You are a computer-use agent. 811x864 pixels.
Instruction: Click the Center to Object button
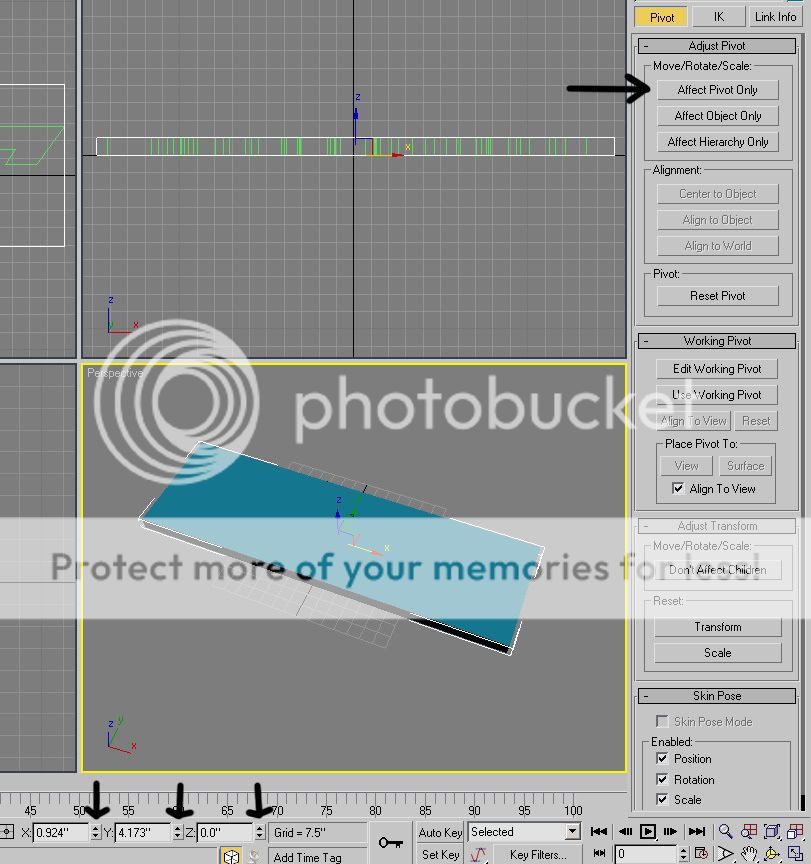click(717, 194)
